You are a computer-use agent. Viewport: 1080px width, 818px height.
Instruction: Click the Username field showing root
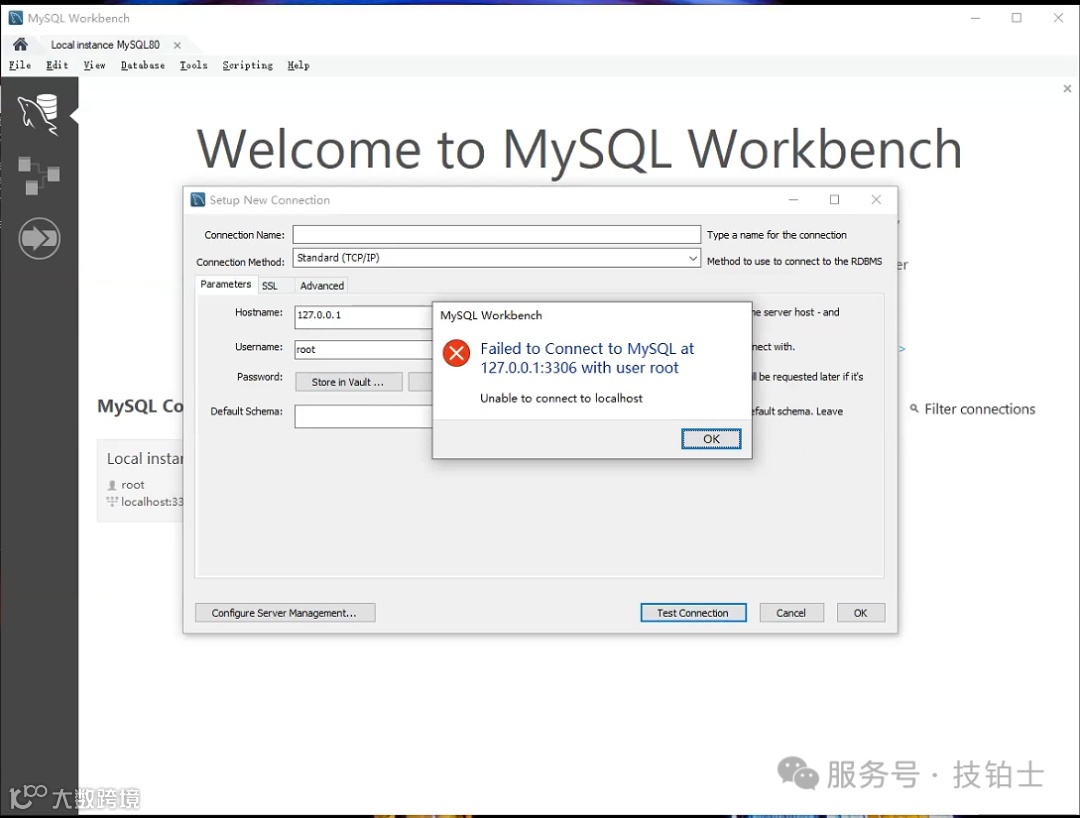(x=363, y=350)
